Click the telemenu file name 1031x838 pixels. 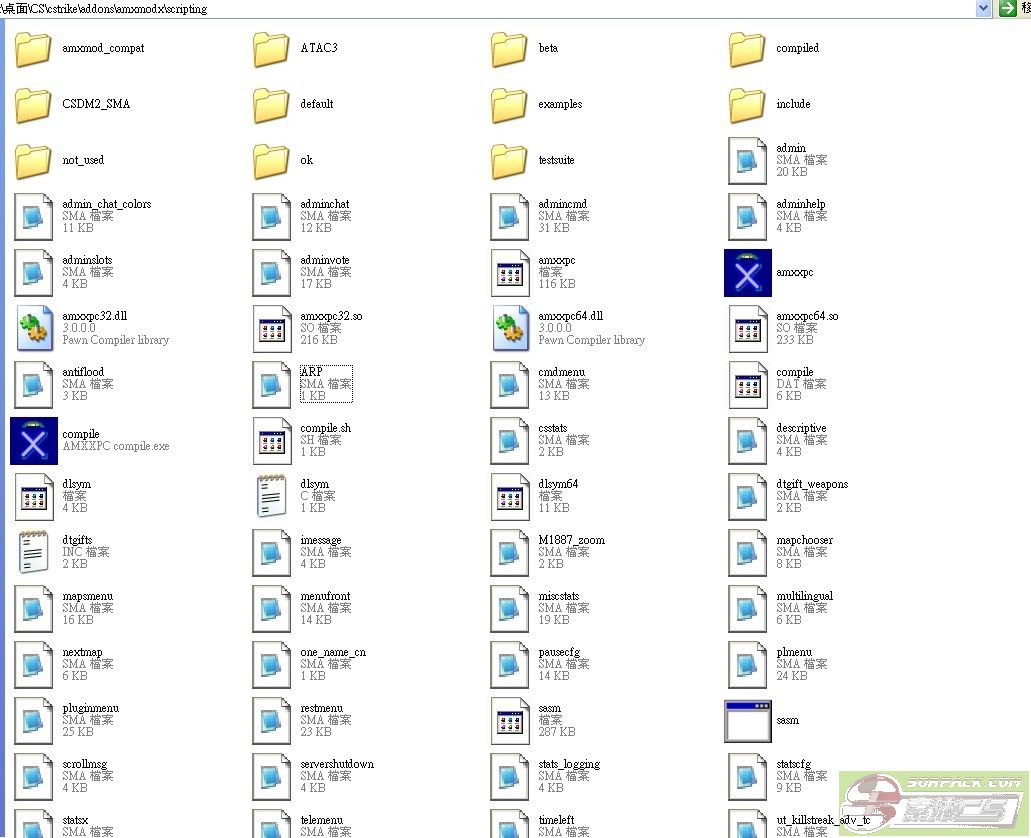pyautogui.click(x=322, y=820)
